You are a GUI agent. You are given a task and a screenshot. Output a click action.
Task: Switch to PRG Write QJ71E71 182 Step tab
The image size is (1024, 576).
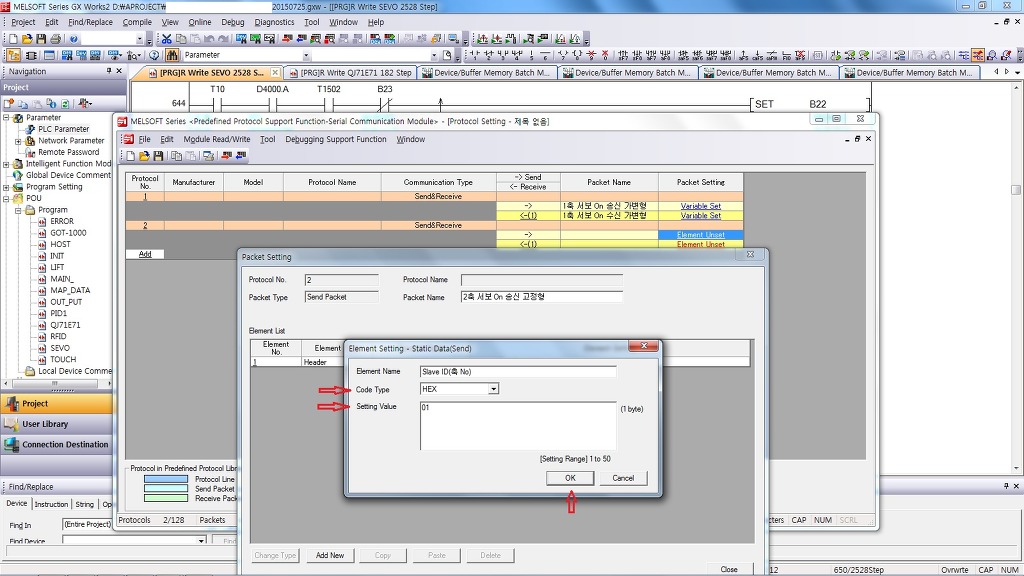pos(355,73)
